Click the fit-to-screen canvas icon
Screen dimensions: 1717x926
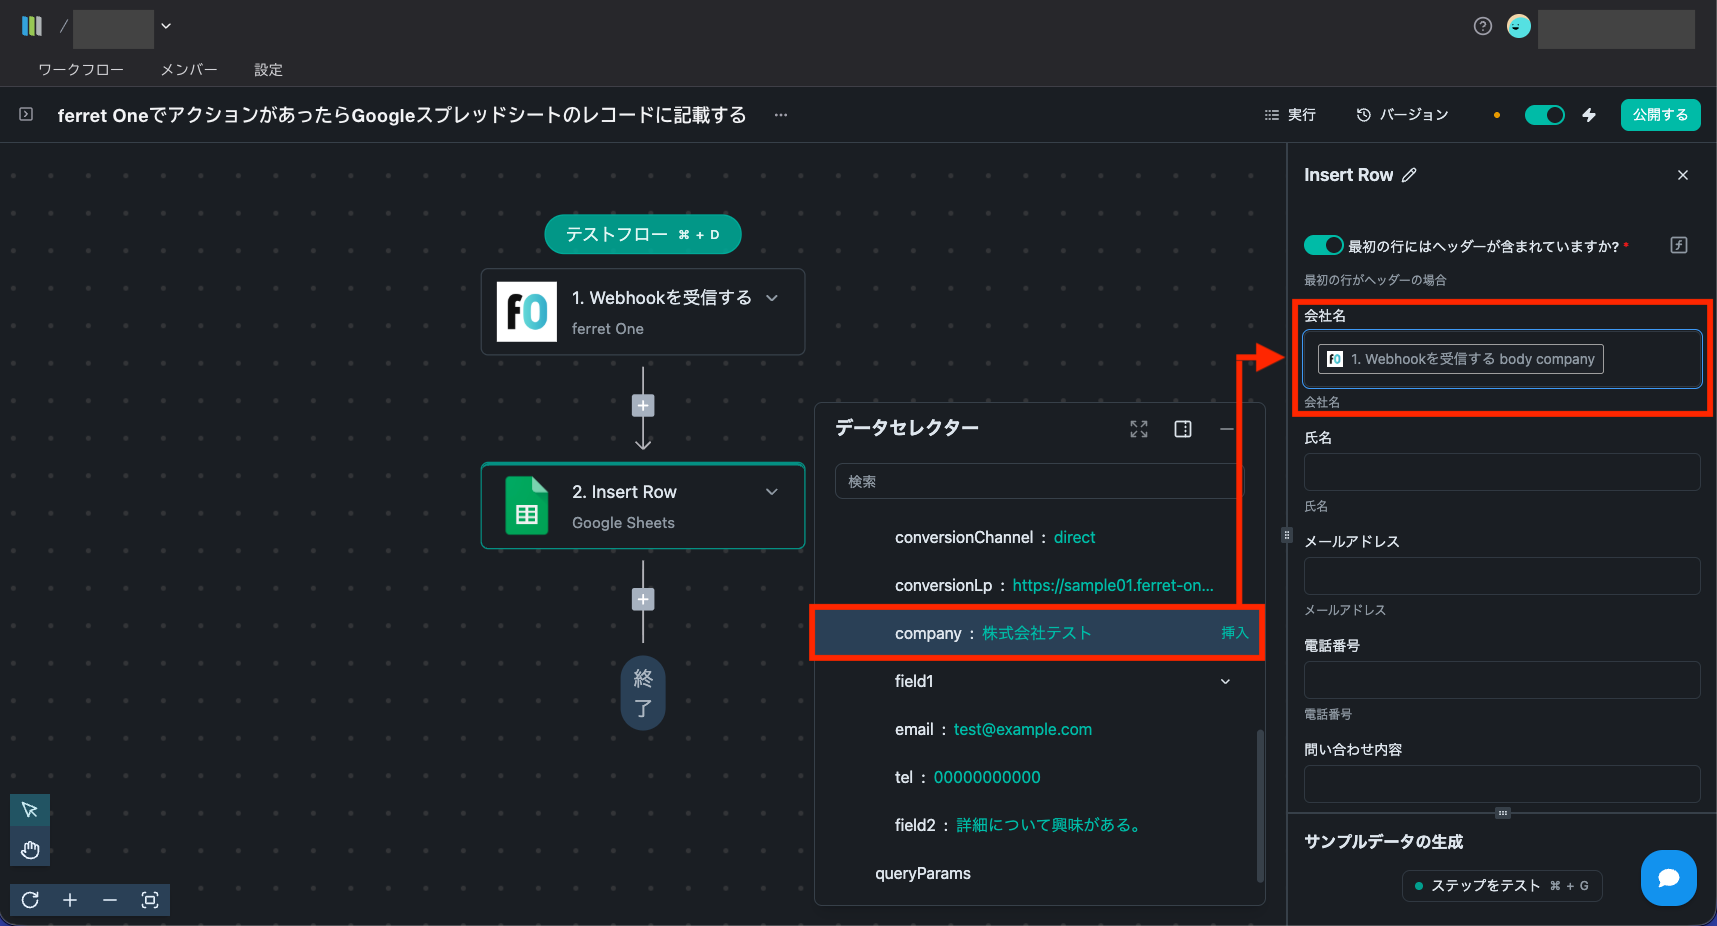coord(150,900)
